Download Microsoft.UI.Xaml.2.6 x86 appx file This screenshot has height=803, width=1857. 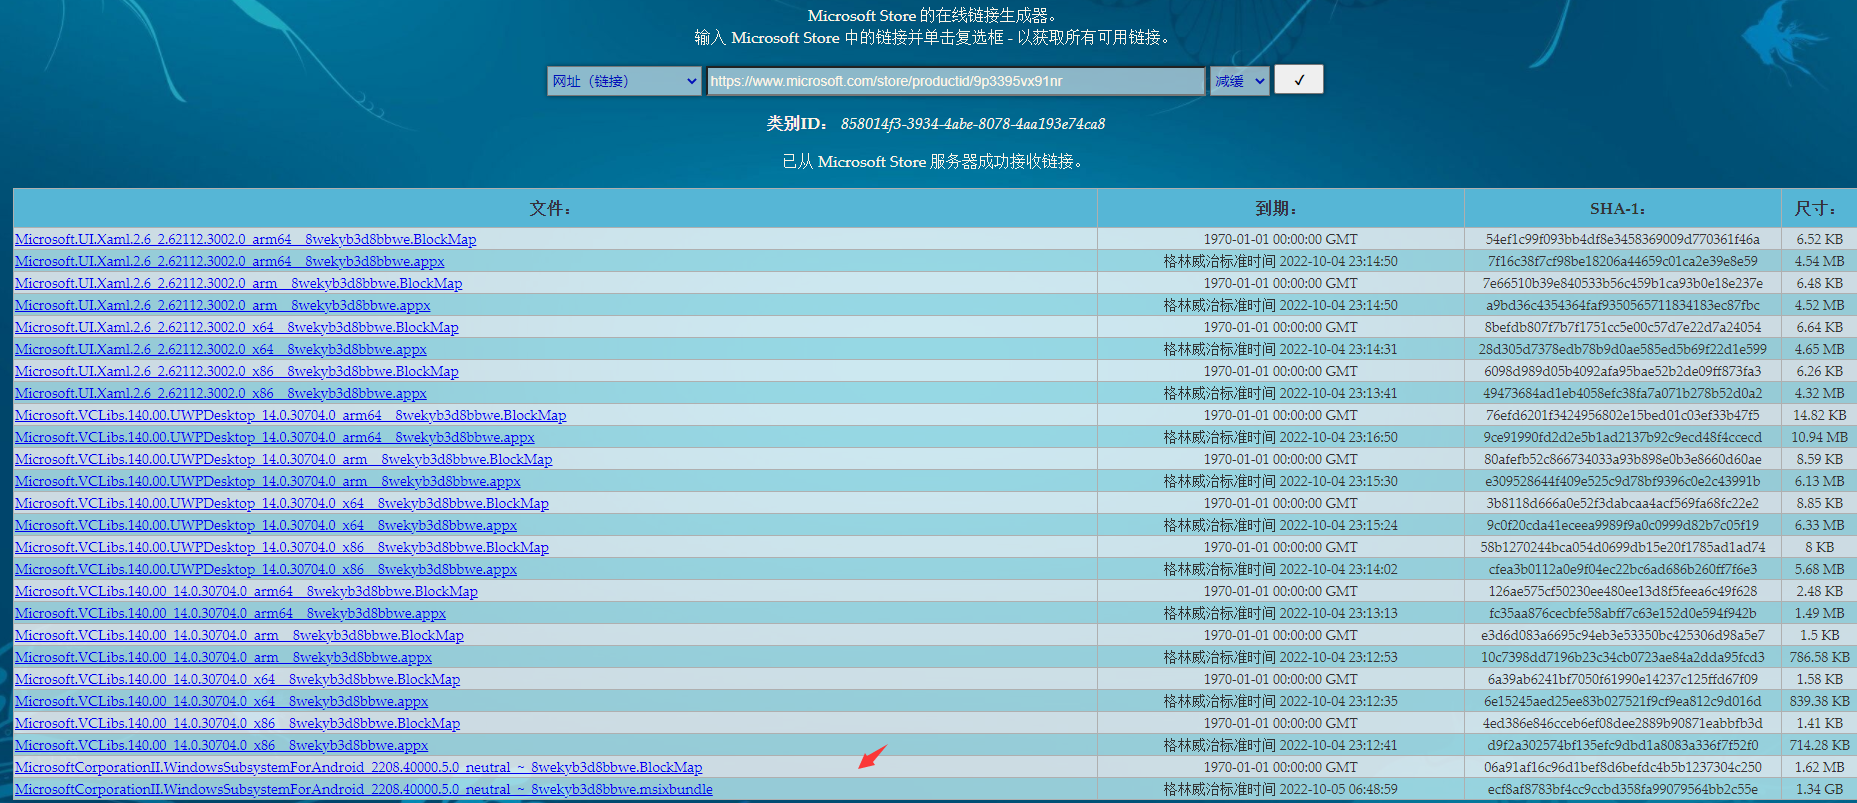pos(220,393)
